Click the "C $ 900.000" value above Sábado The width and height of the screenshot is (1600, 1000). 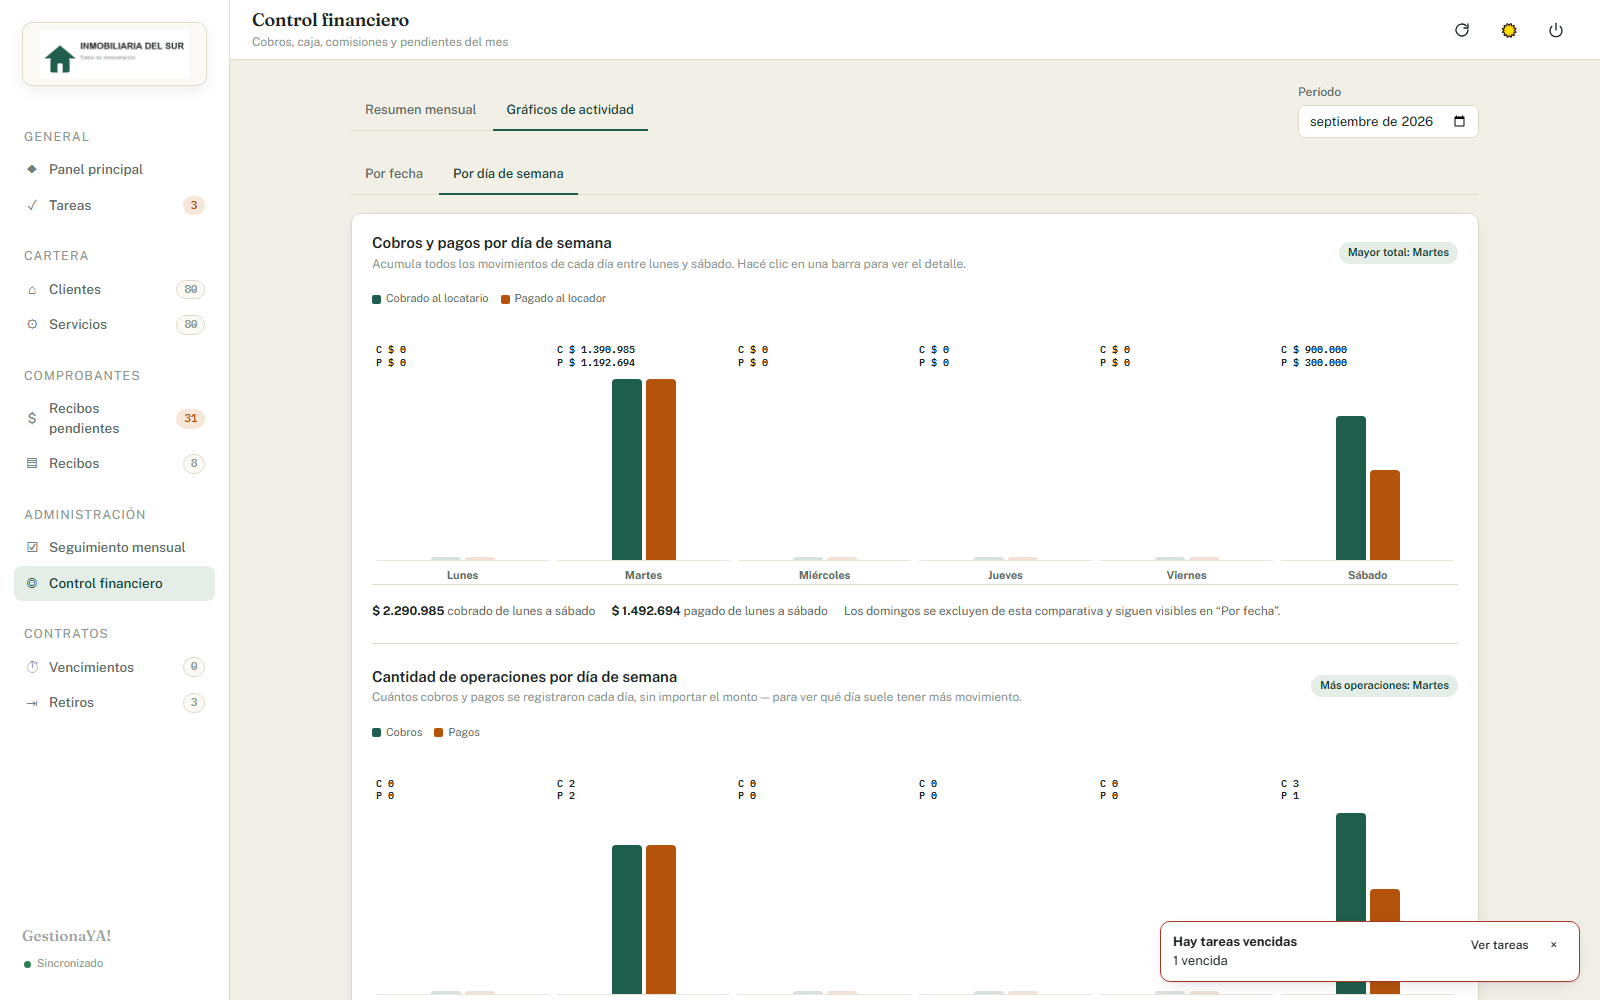1314,350
